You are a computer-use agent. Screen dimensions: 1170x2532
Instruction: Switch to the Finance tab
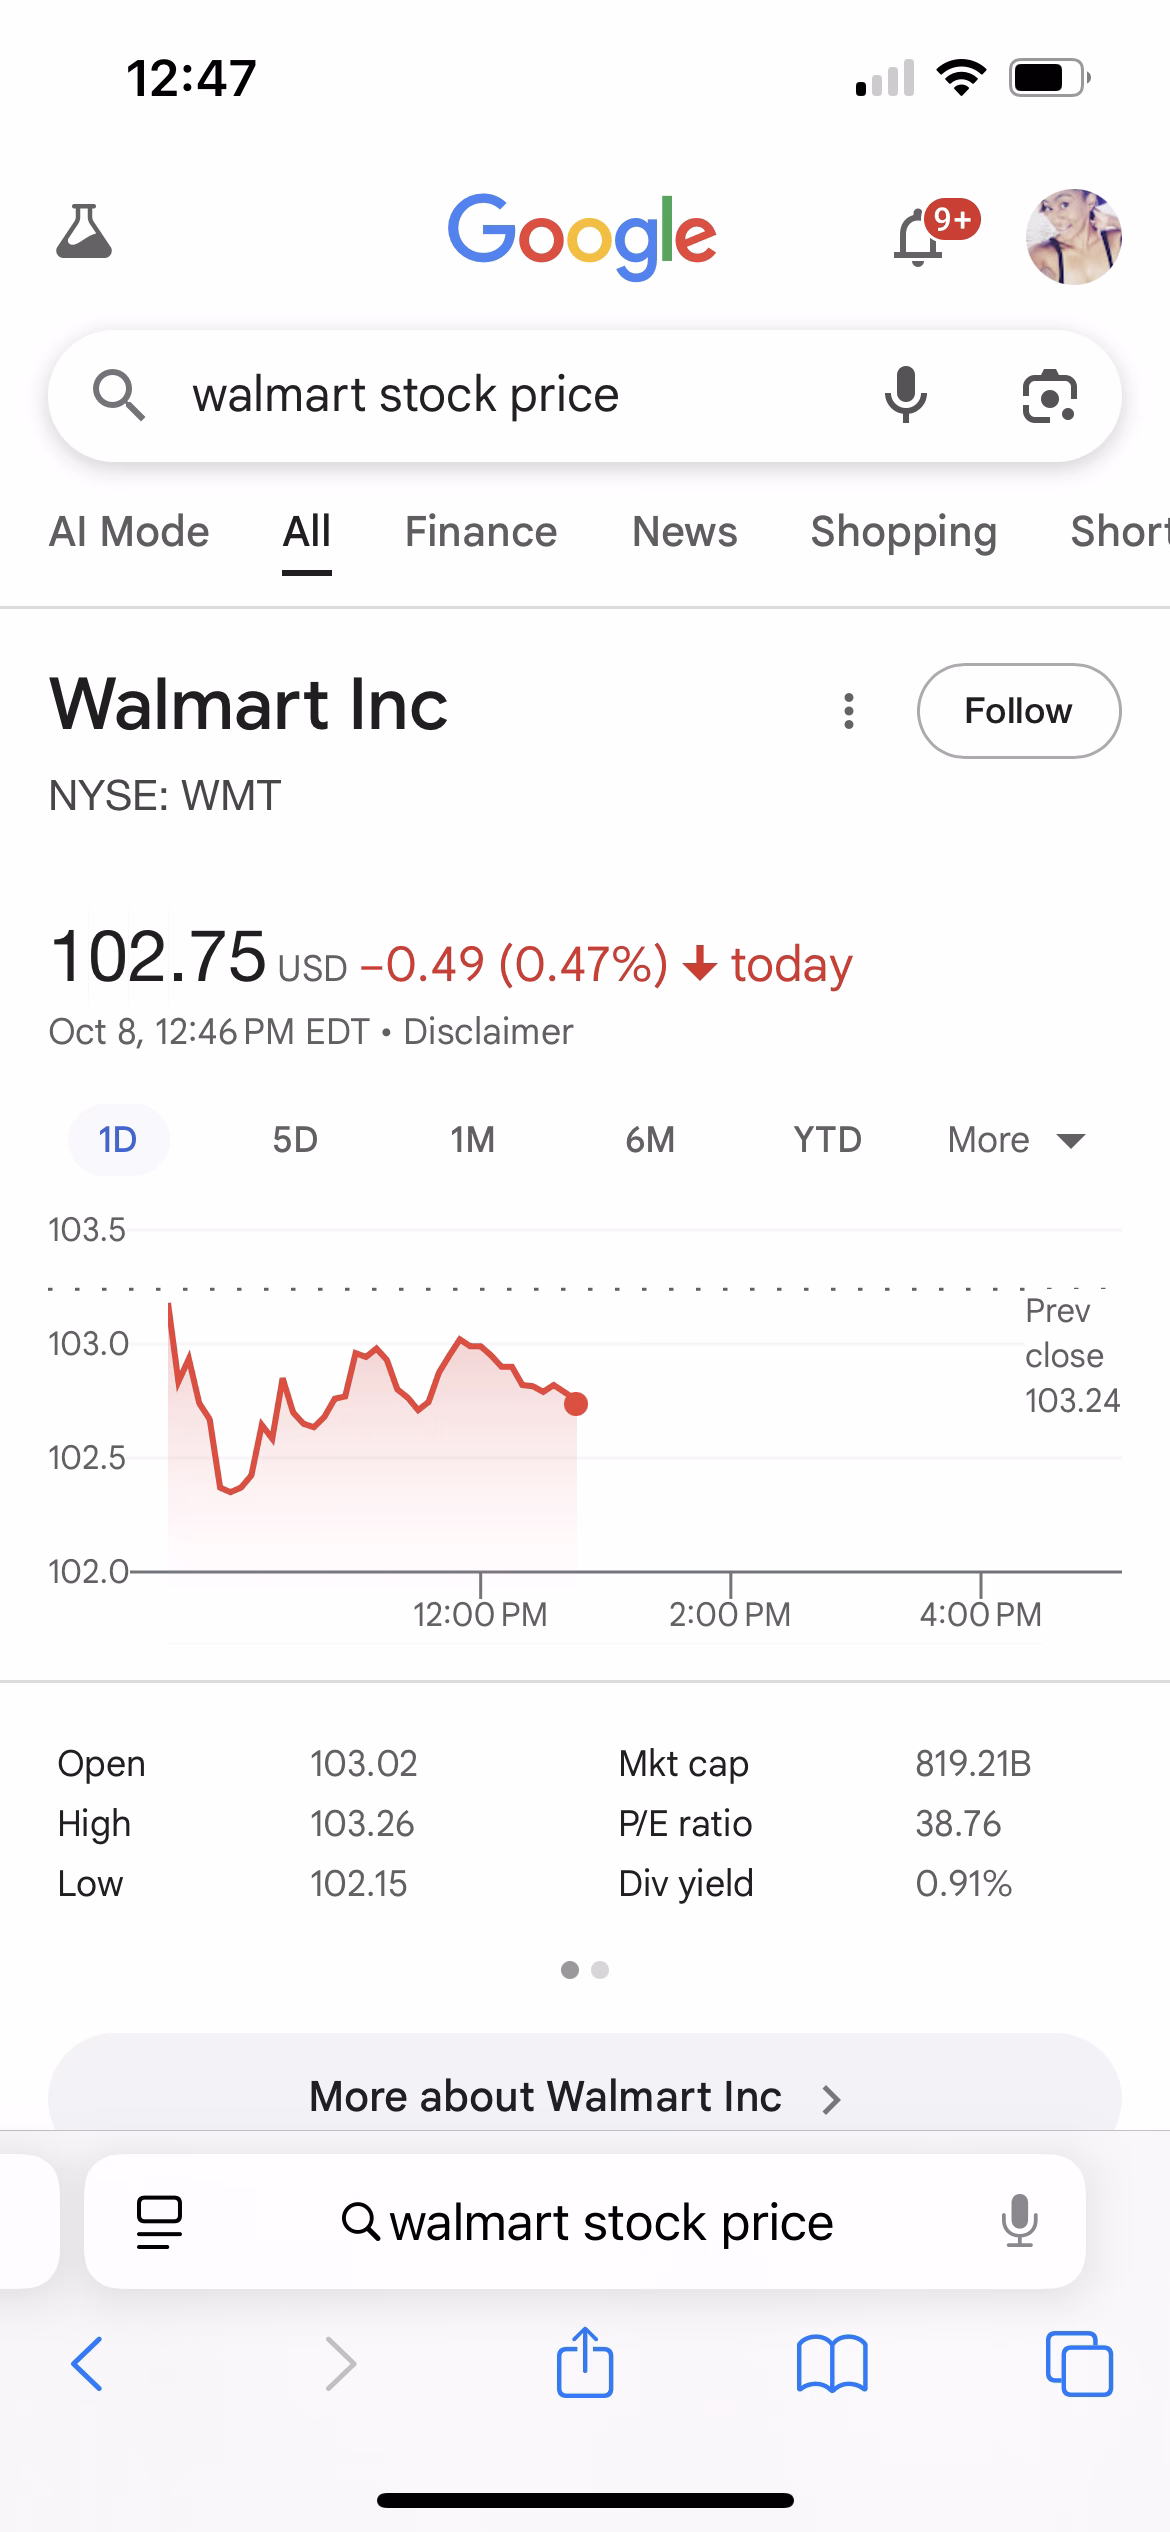481,532
